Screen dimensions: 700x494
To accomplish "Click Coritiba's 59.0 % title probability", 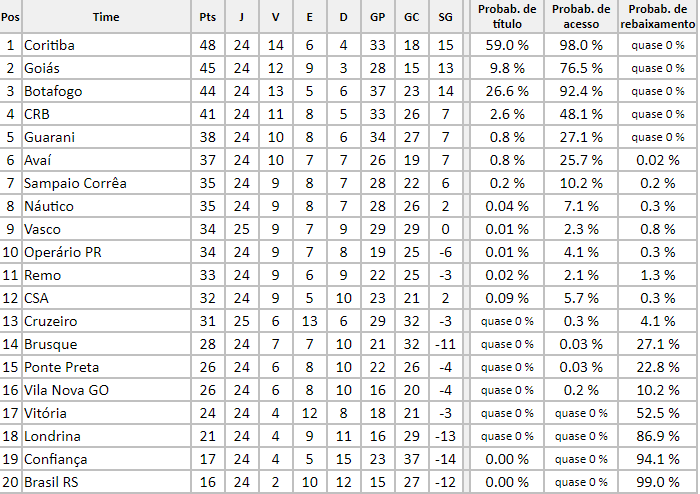I will 507,45.
